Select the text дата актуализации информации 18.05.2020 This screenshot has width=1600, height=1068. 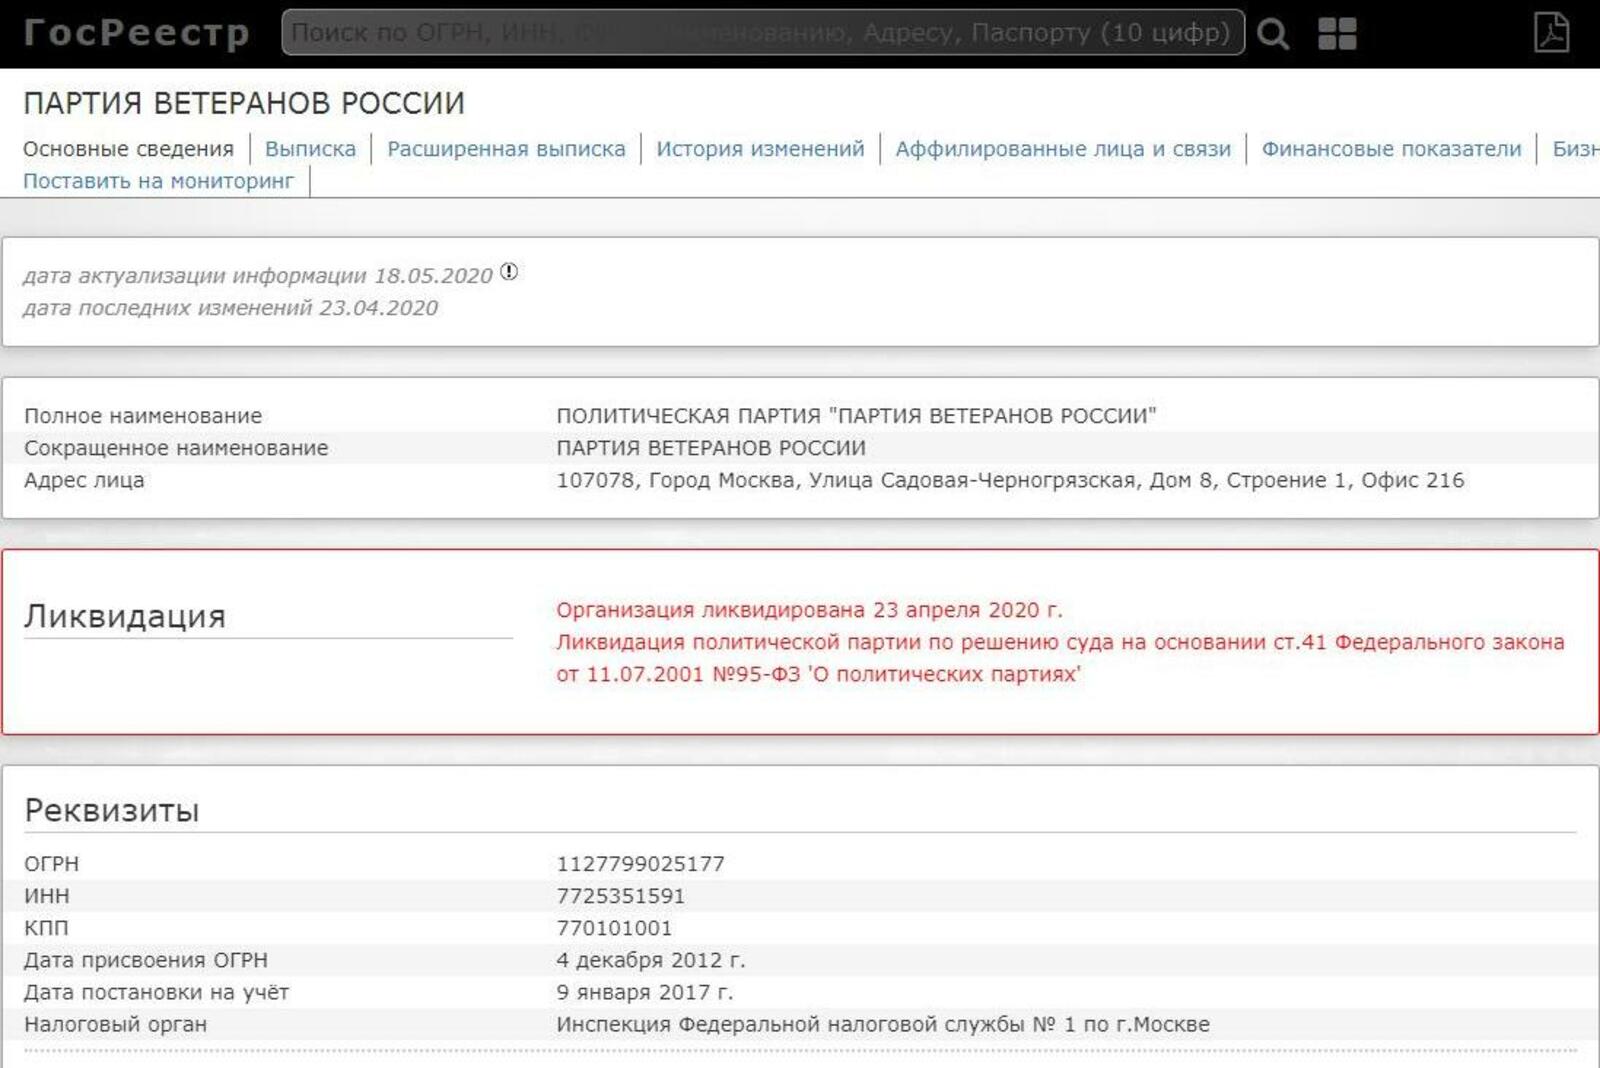258,276
